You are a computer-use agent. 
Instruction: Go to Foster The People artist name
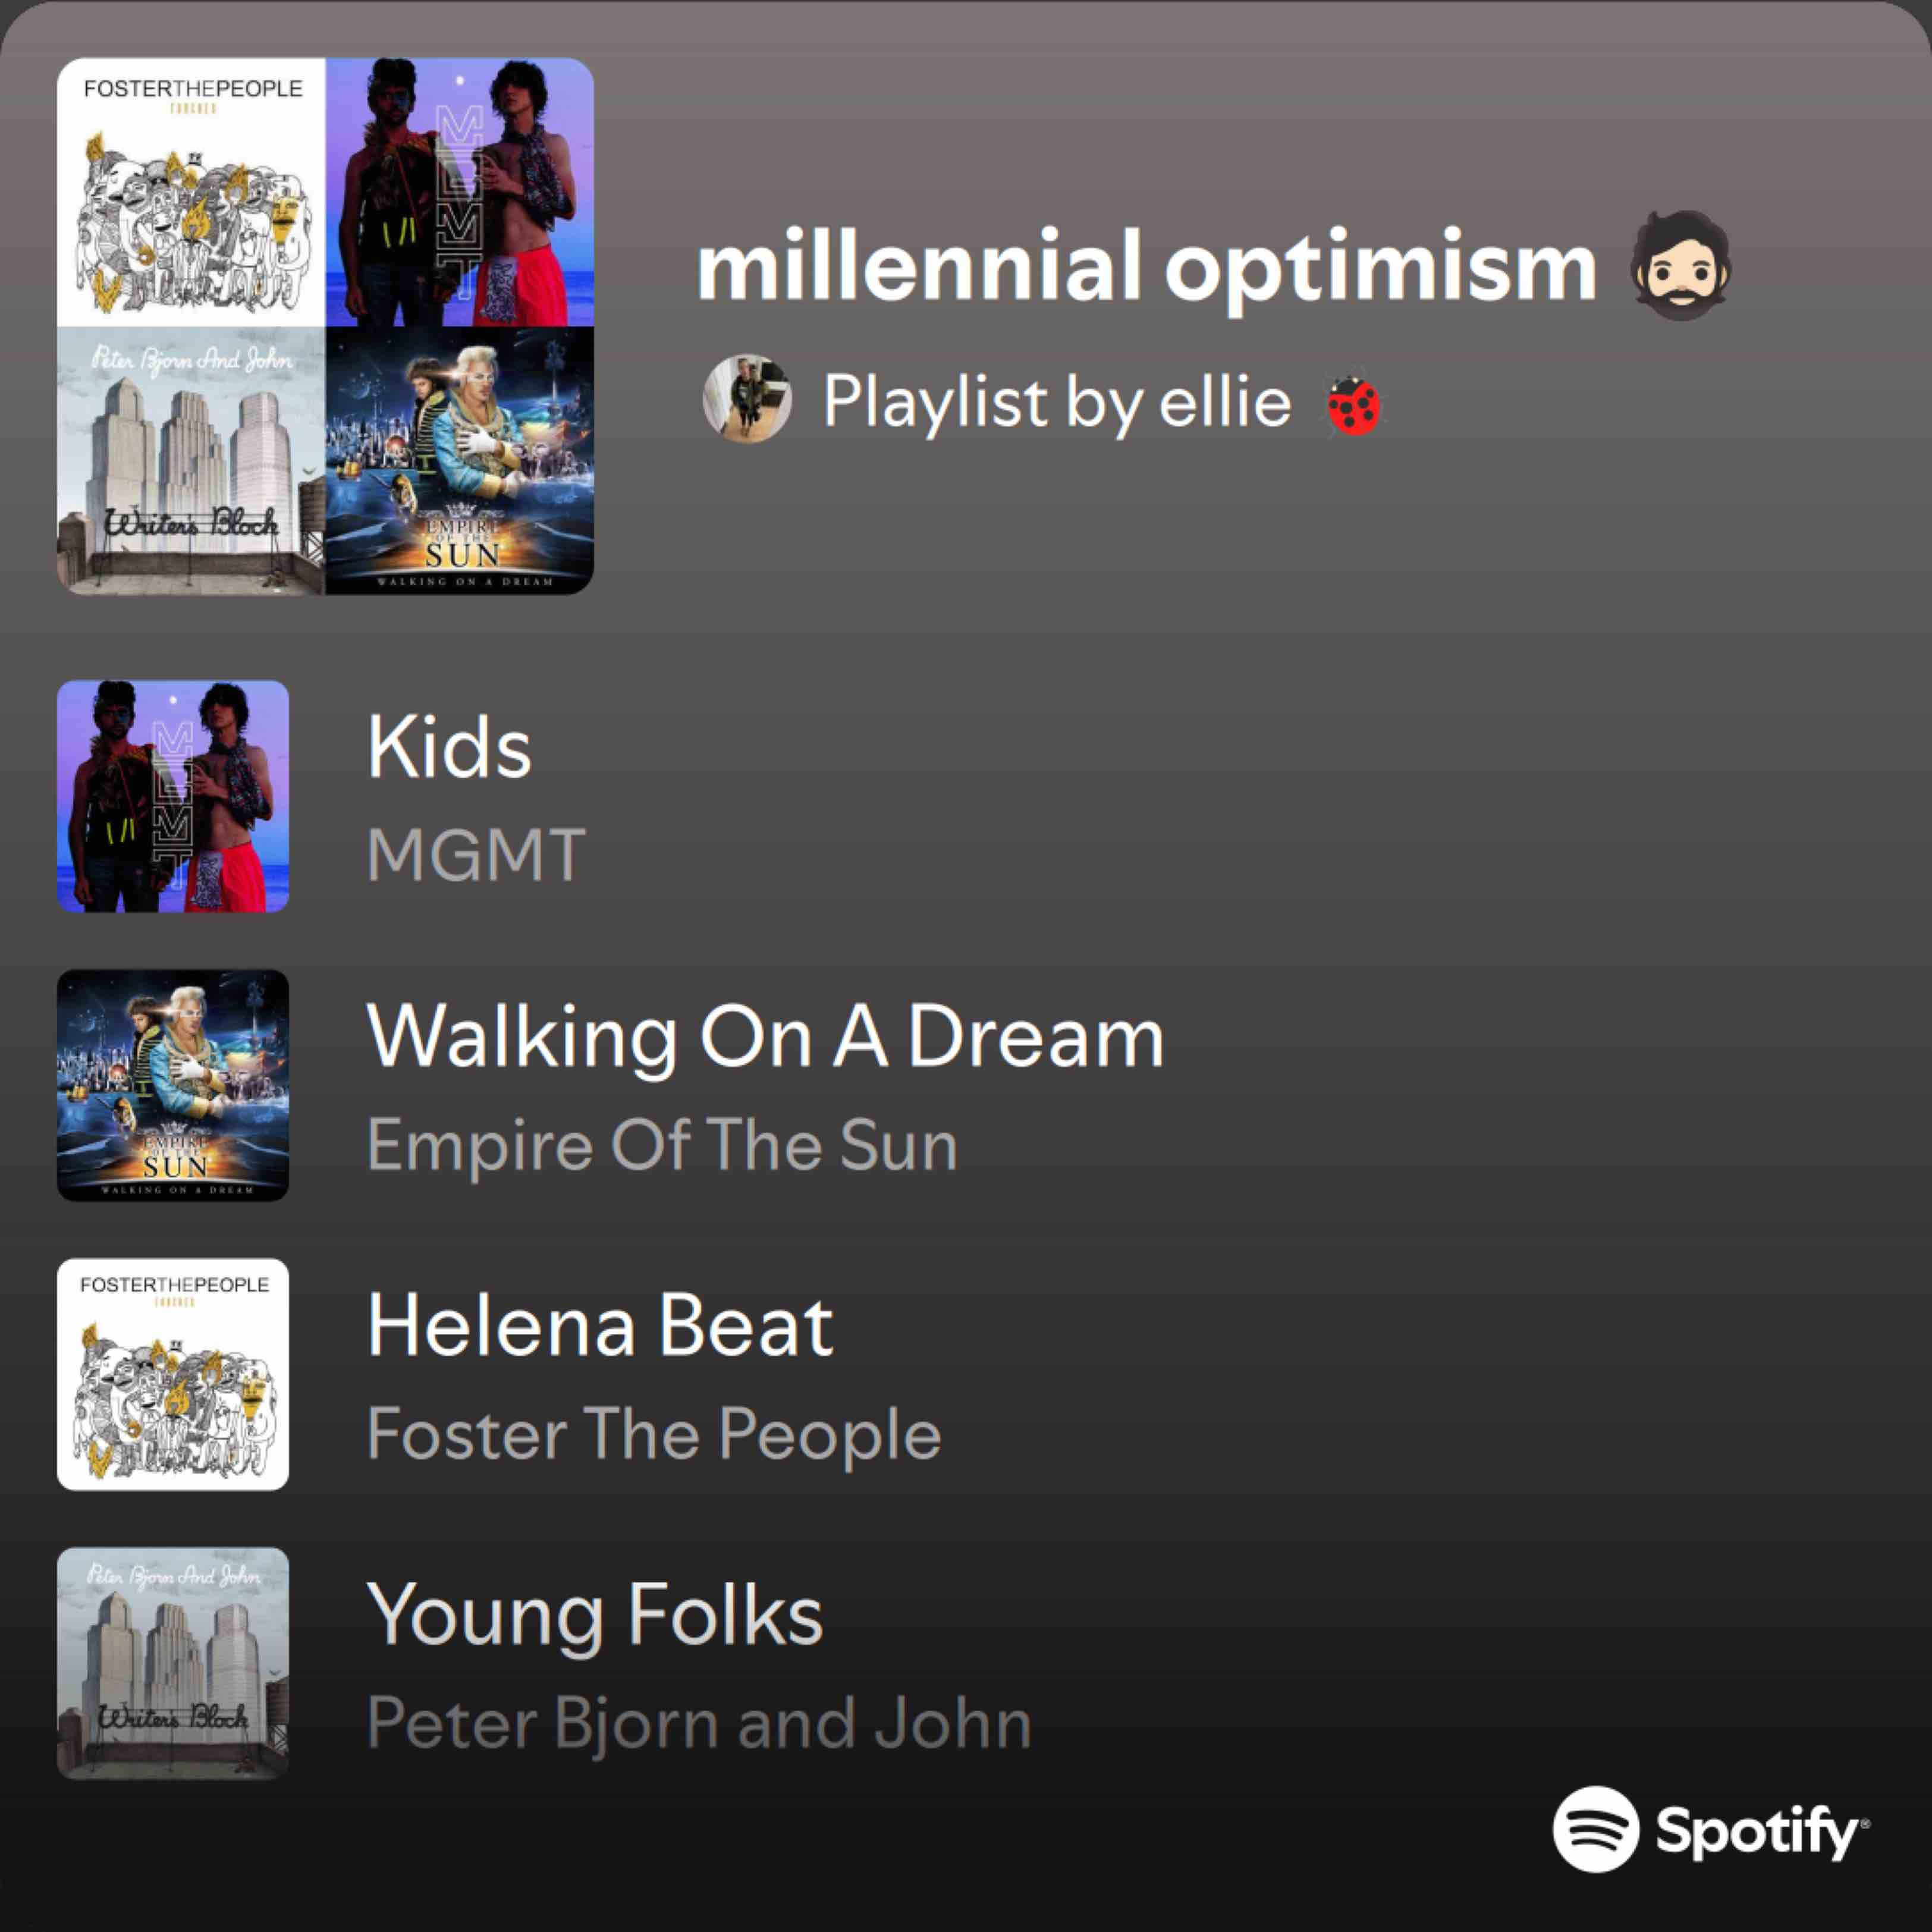coord(654,1433)
